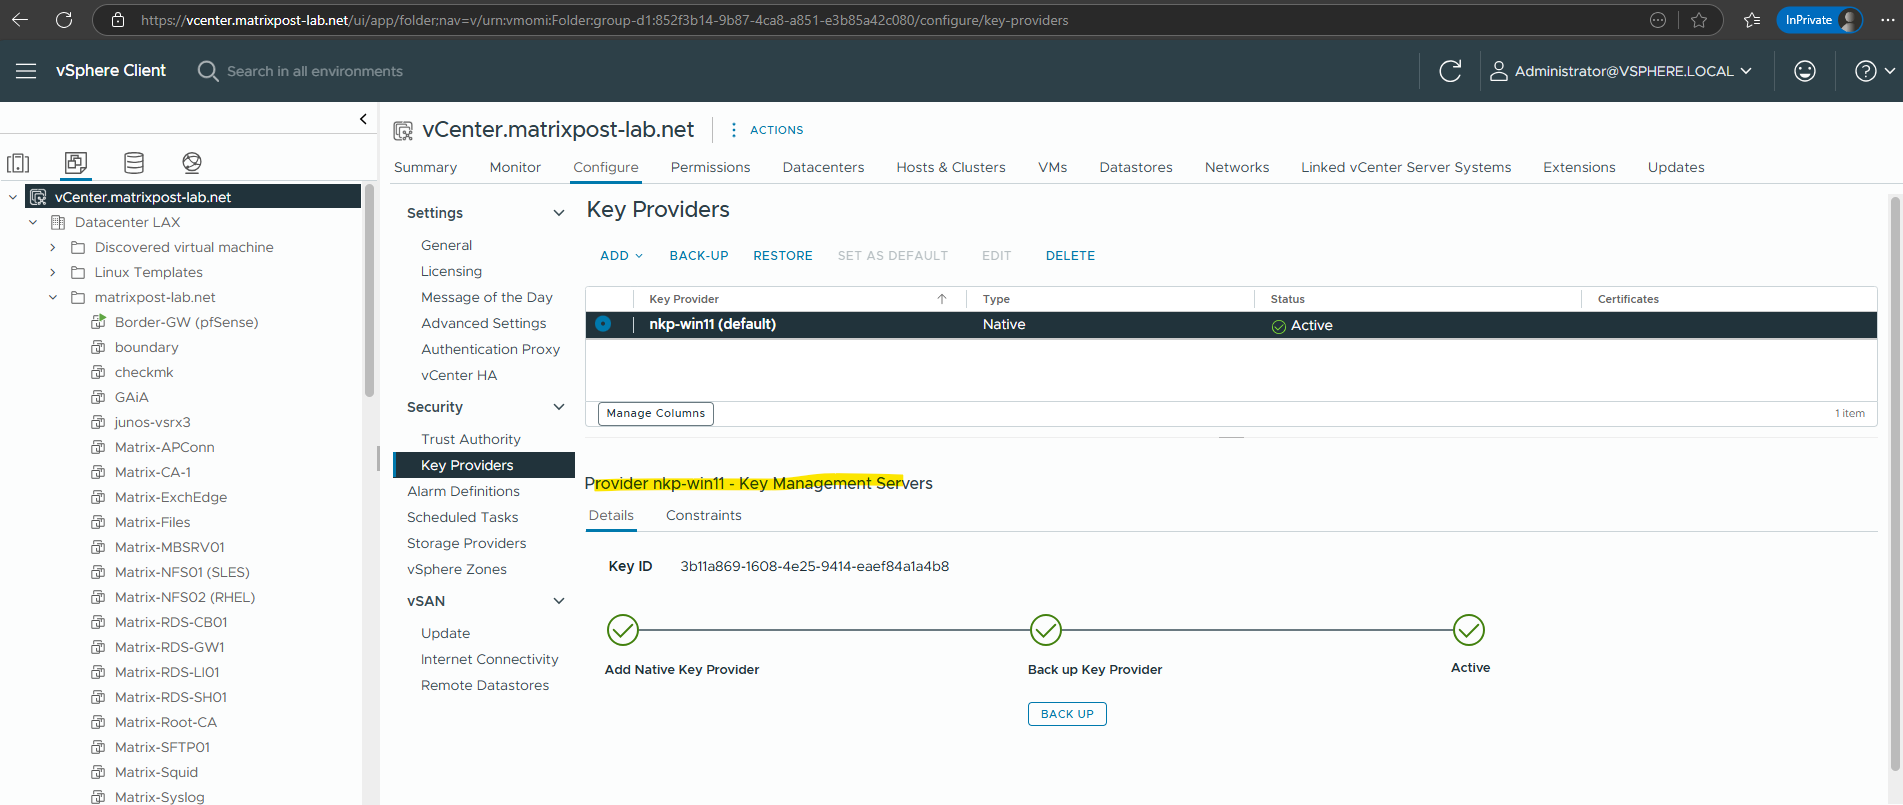The image size is (1903, 805).
Task: Click the navigation tree vertical scrollbar
Action: pos(369,290)
